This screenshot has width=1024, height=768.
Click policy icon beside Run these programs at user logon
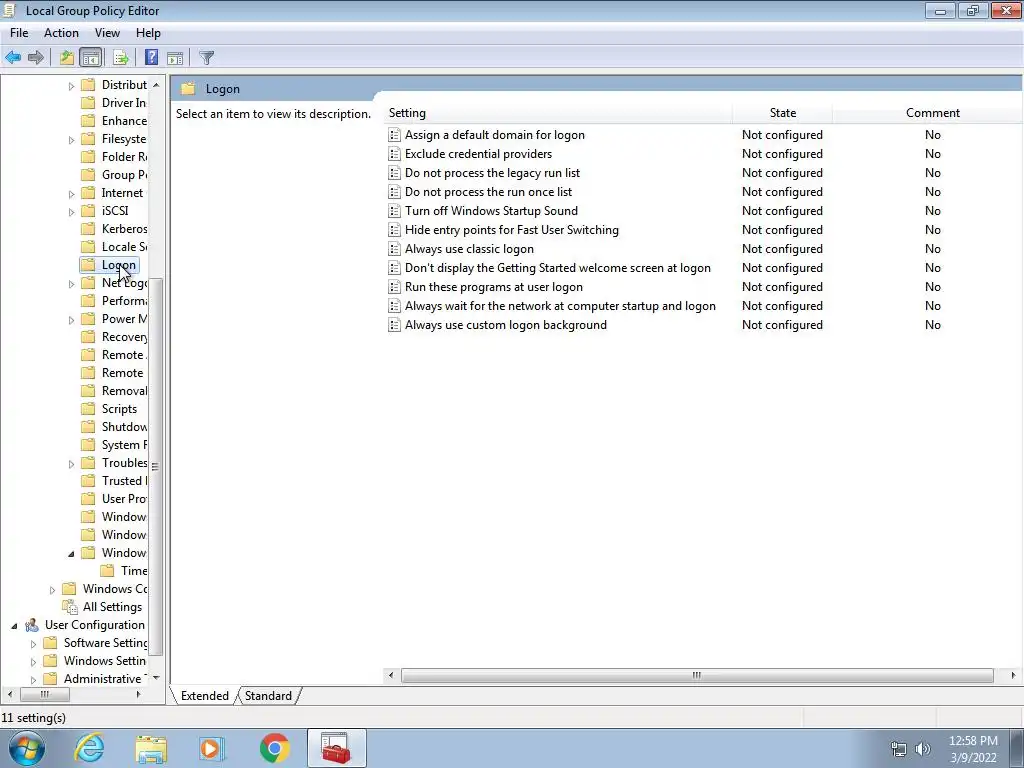pos(394,287)
